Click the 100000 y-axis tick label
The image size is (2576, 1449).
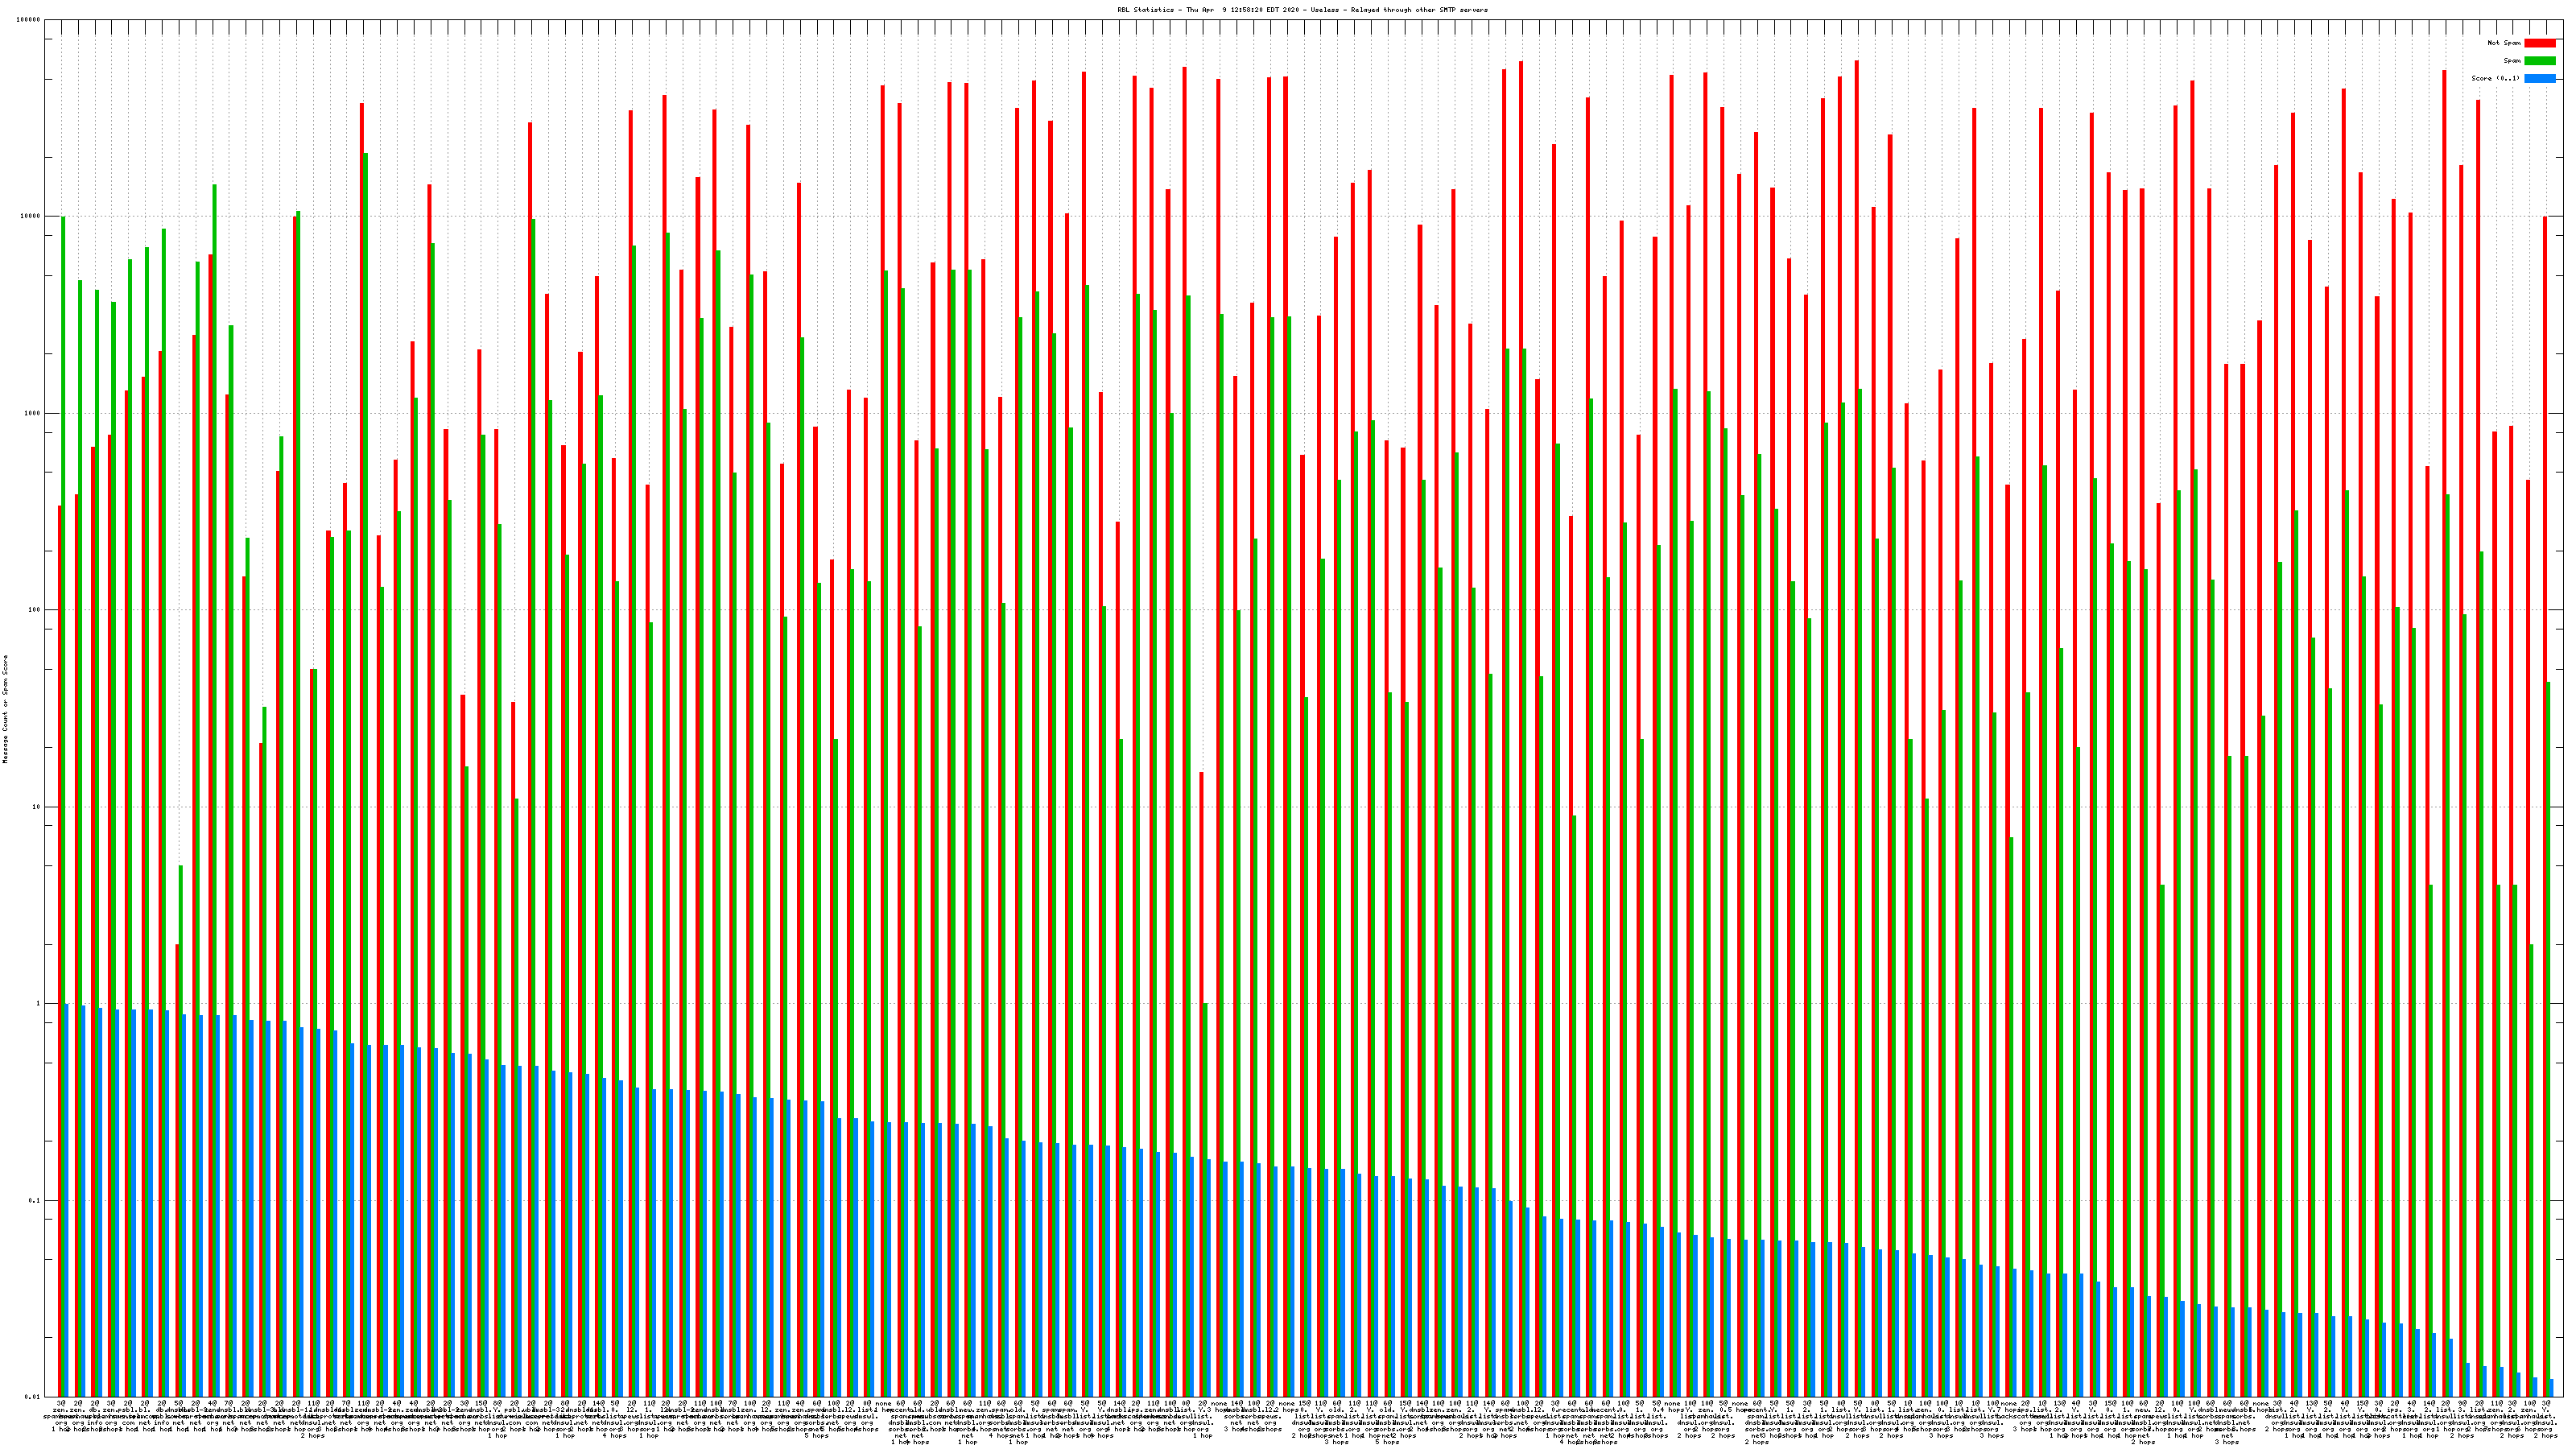tap(29, 20)
